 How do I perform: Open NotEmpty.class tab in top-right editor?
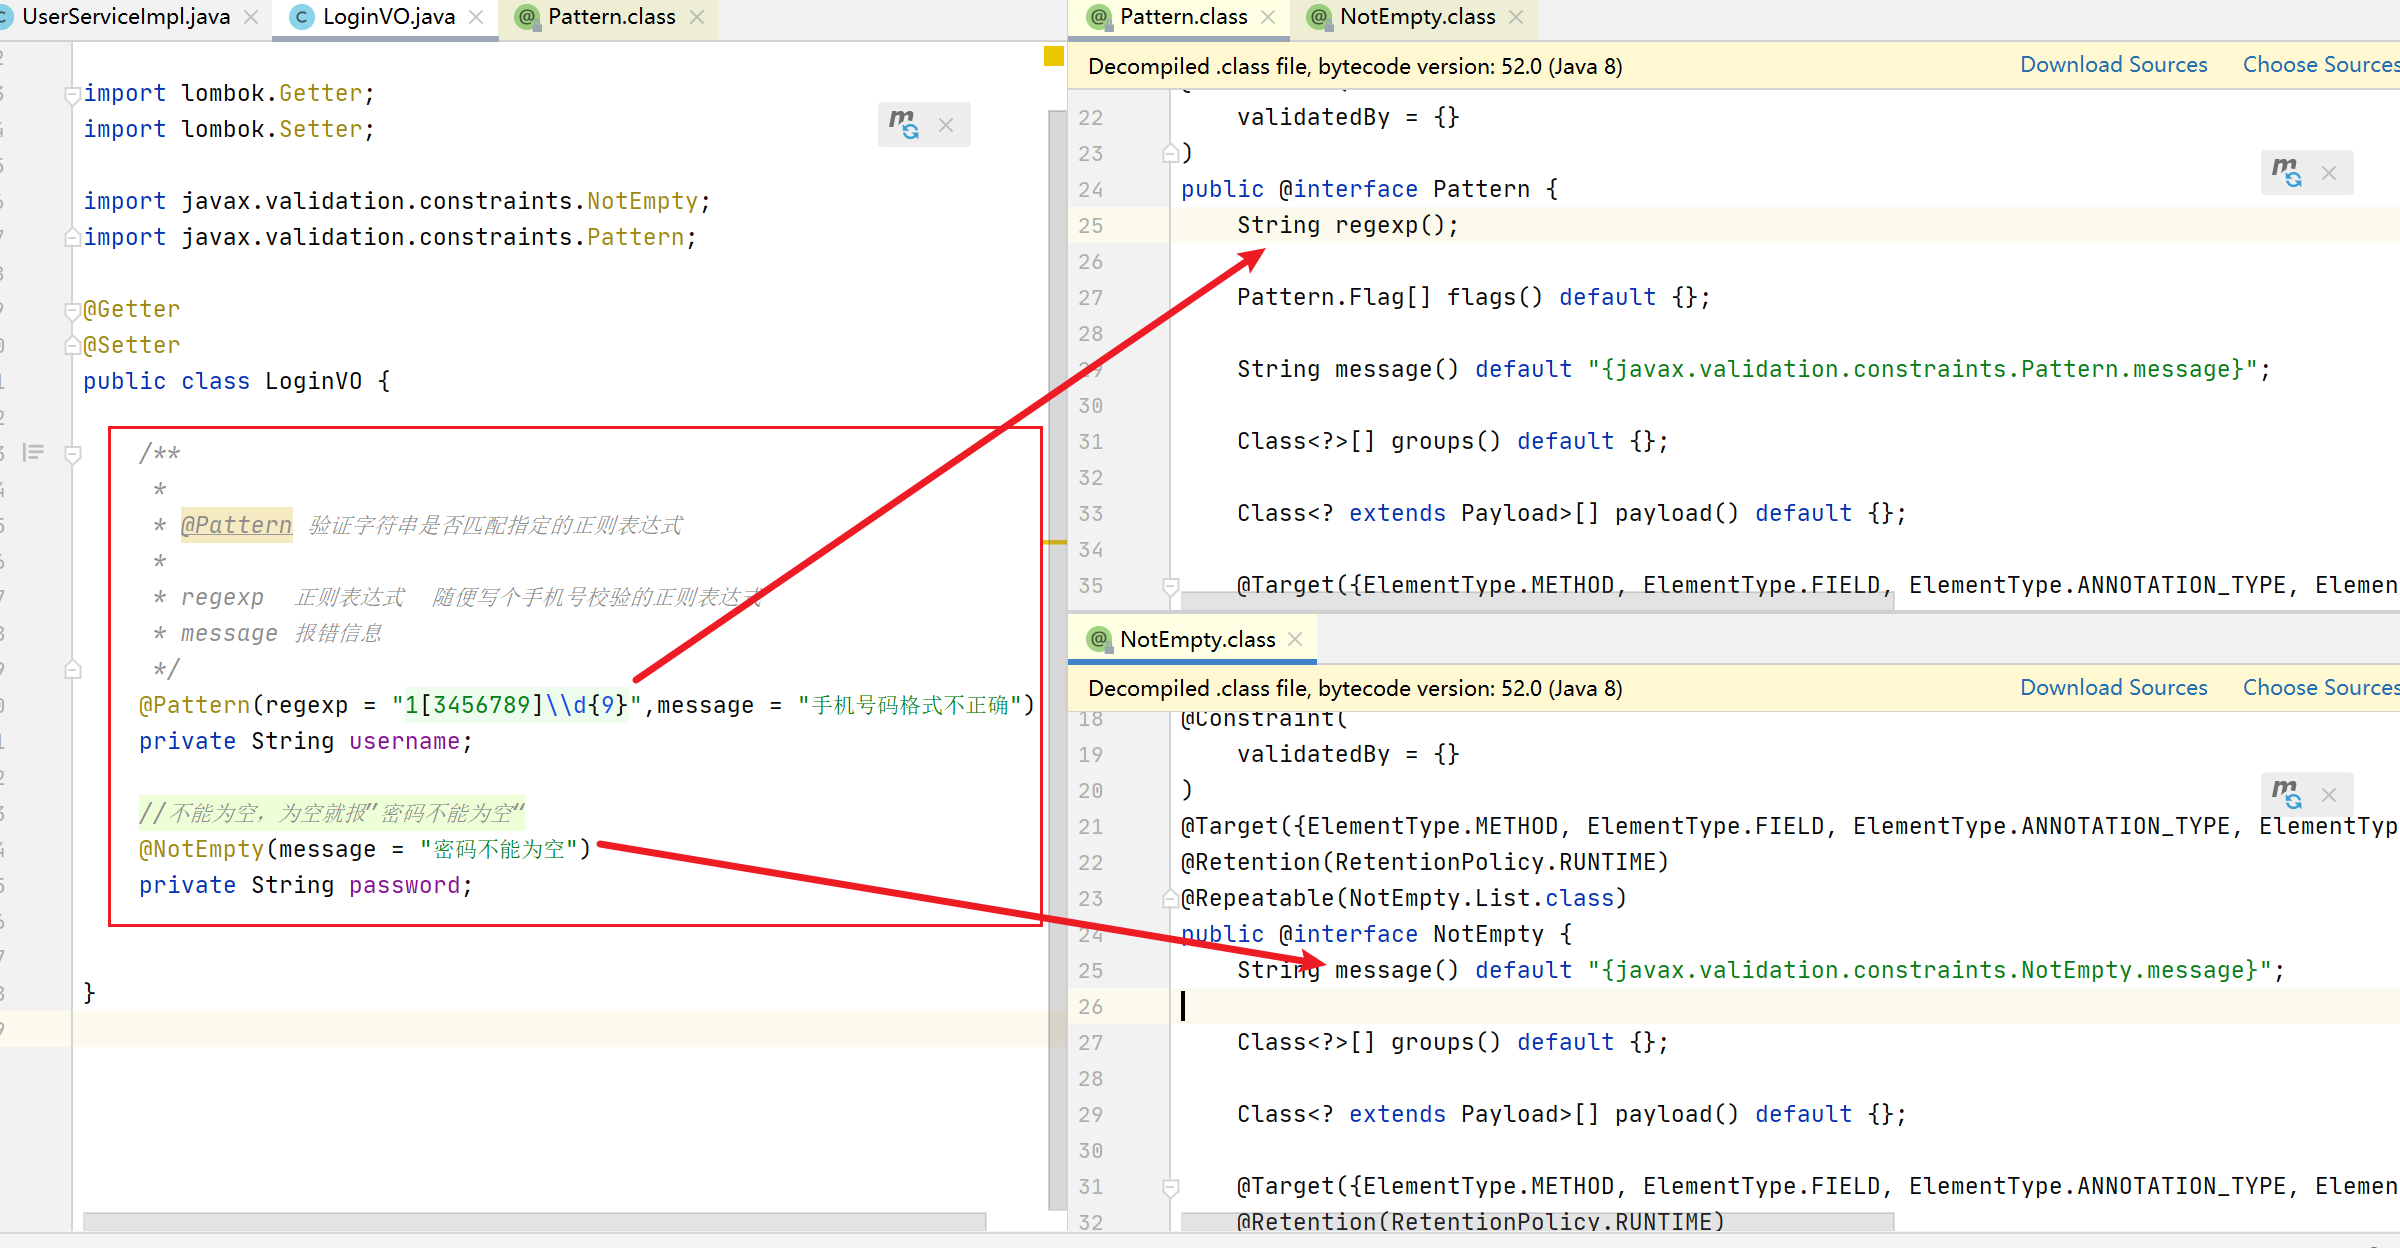(x=1416, y=17)
